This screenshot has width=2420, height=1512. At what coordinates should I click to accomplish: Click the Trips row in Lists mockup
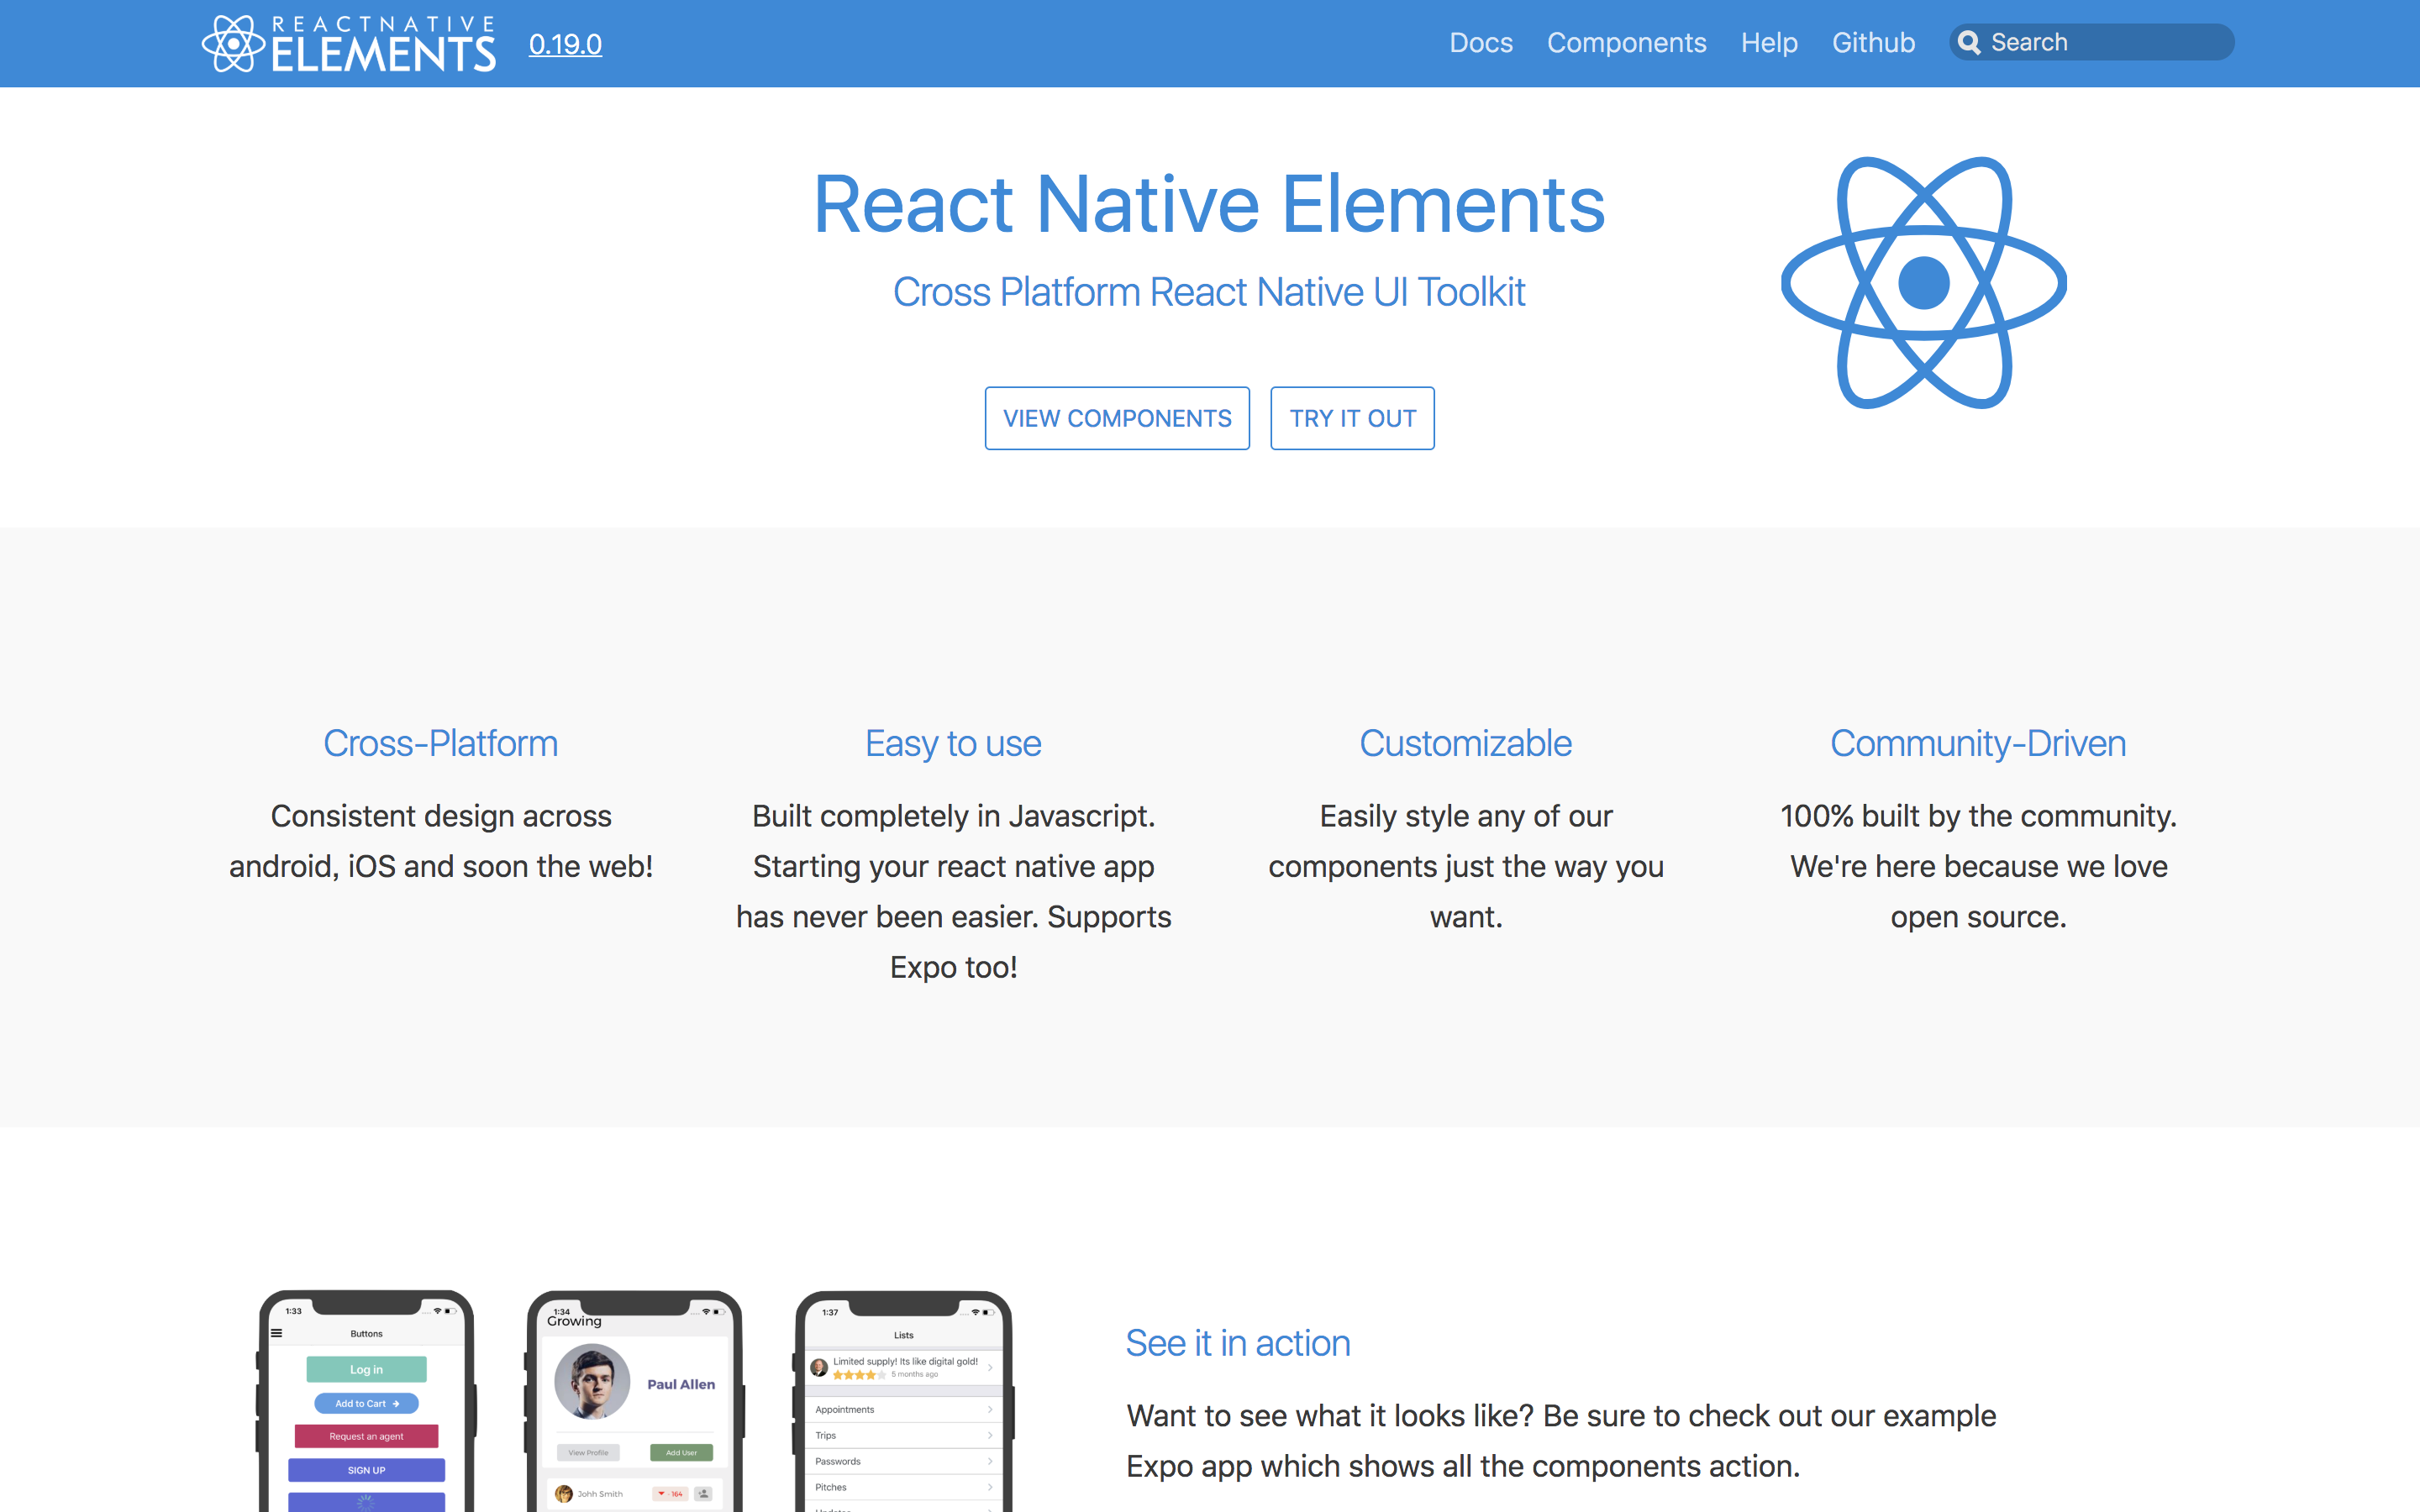903,1435
